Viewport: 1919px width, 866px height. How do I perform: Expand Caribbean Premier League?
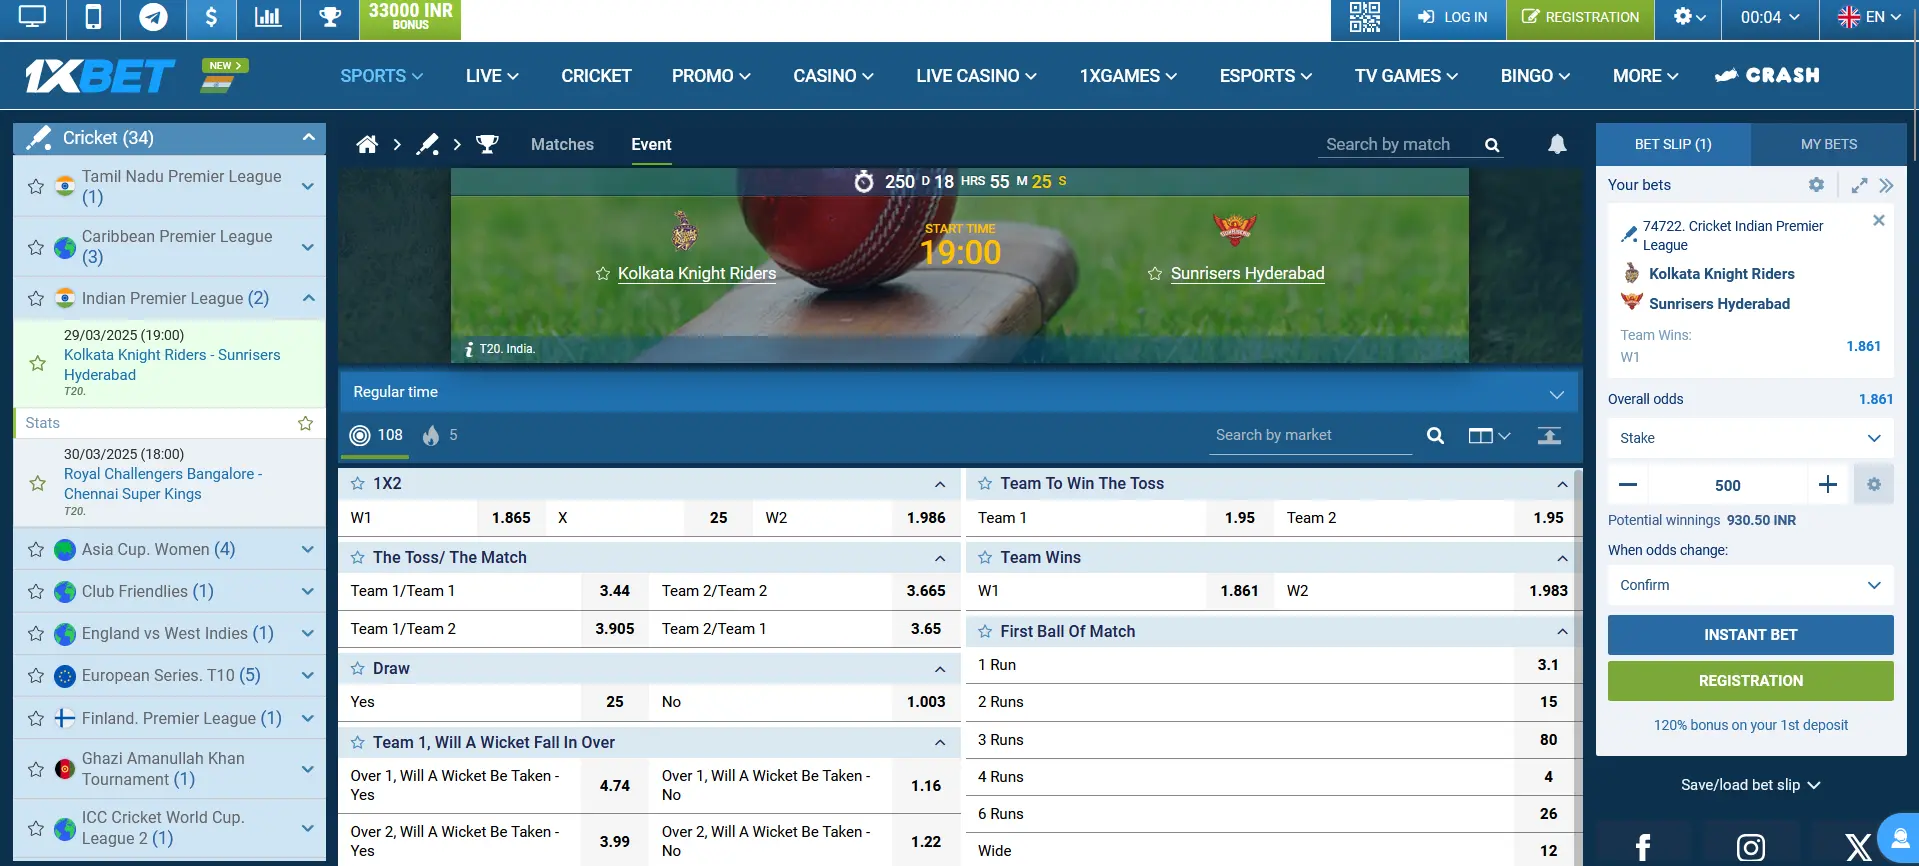(308, 247)
